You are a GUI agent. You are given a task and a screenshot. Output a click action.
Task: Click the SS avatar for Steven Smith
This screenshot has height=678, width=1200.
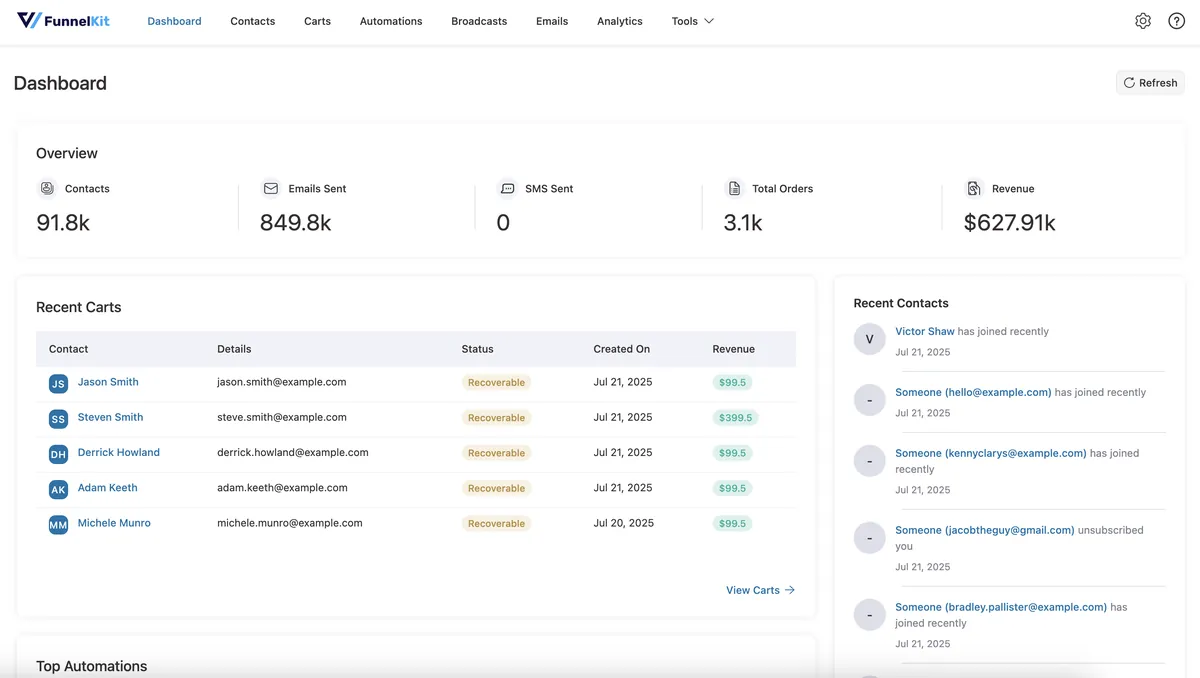tap(58, 419)
